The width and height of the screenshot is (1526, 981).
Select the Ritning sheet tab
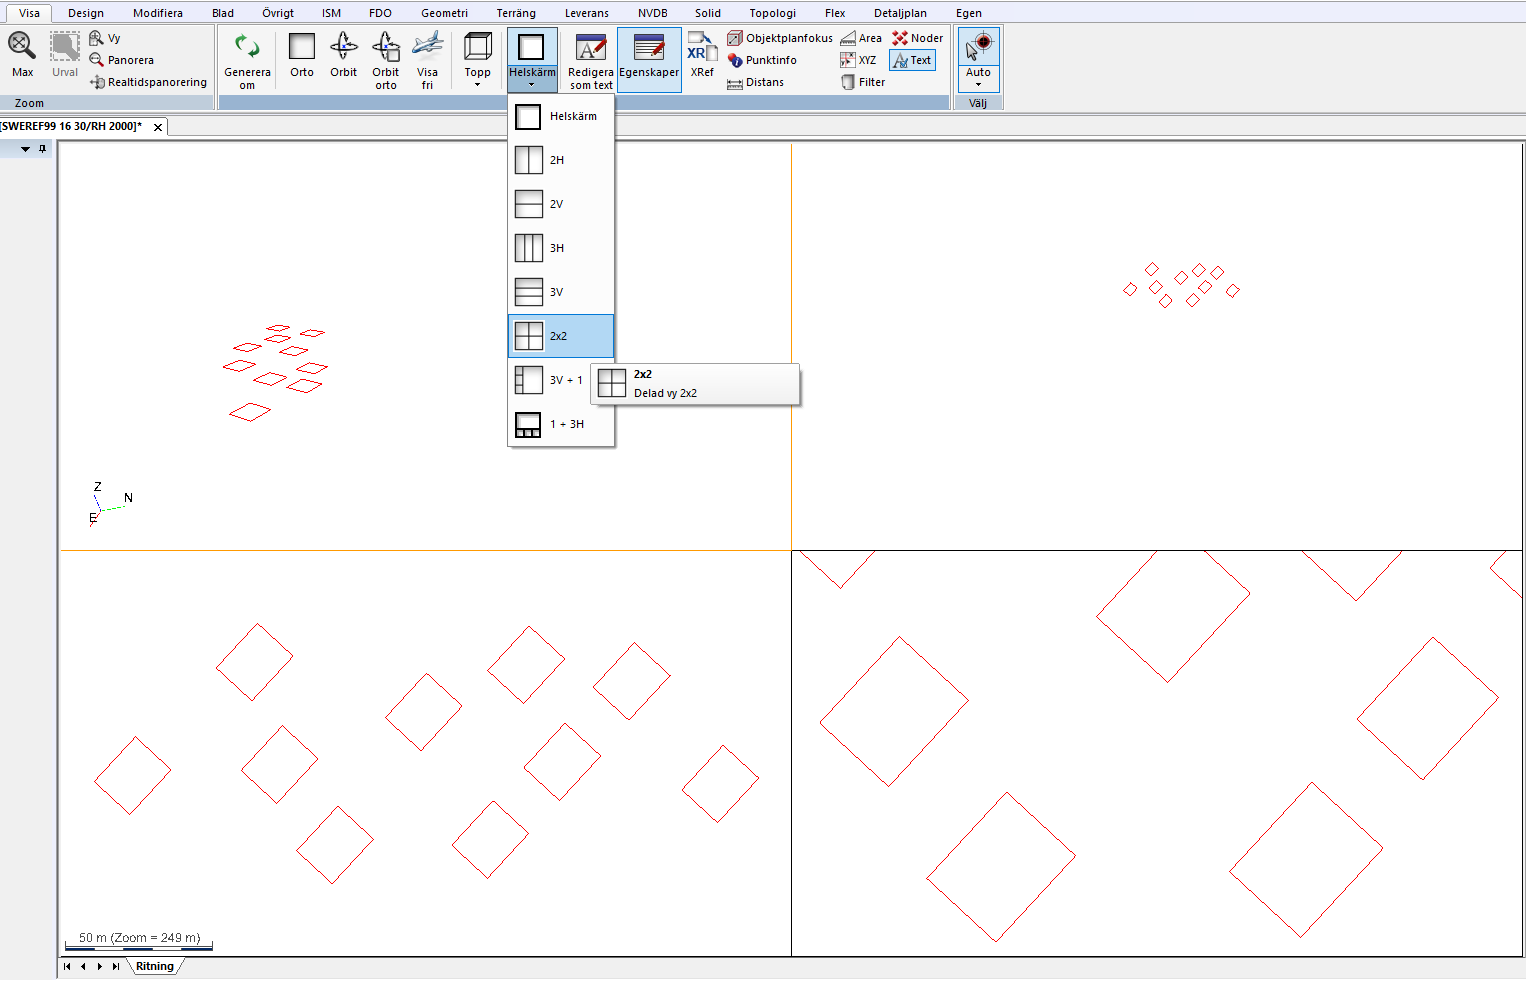(155, 966)
